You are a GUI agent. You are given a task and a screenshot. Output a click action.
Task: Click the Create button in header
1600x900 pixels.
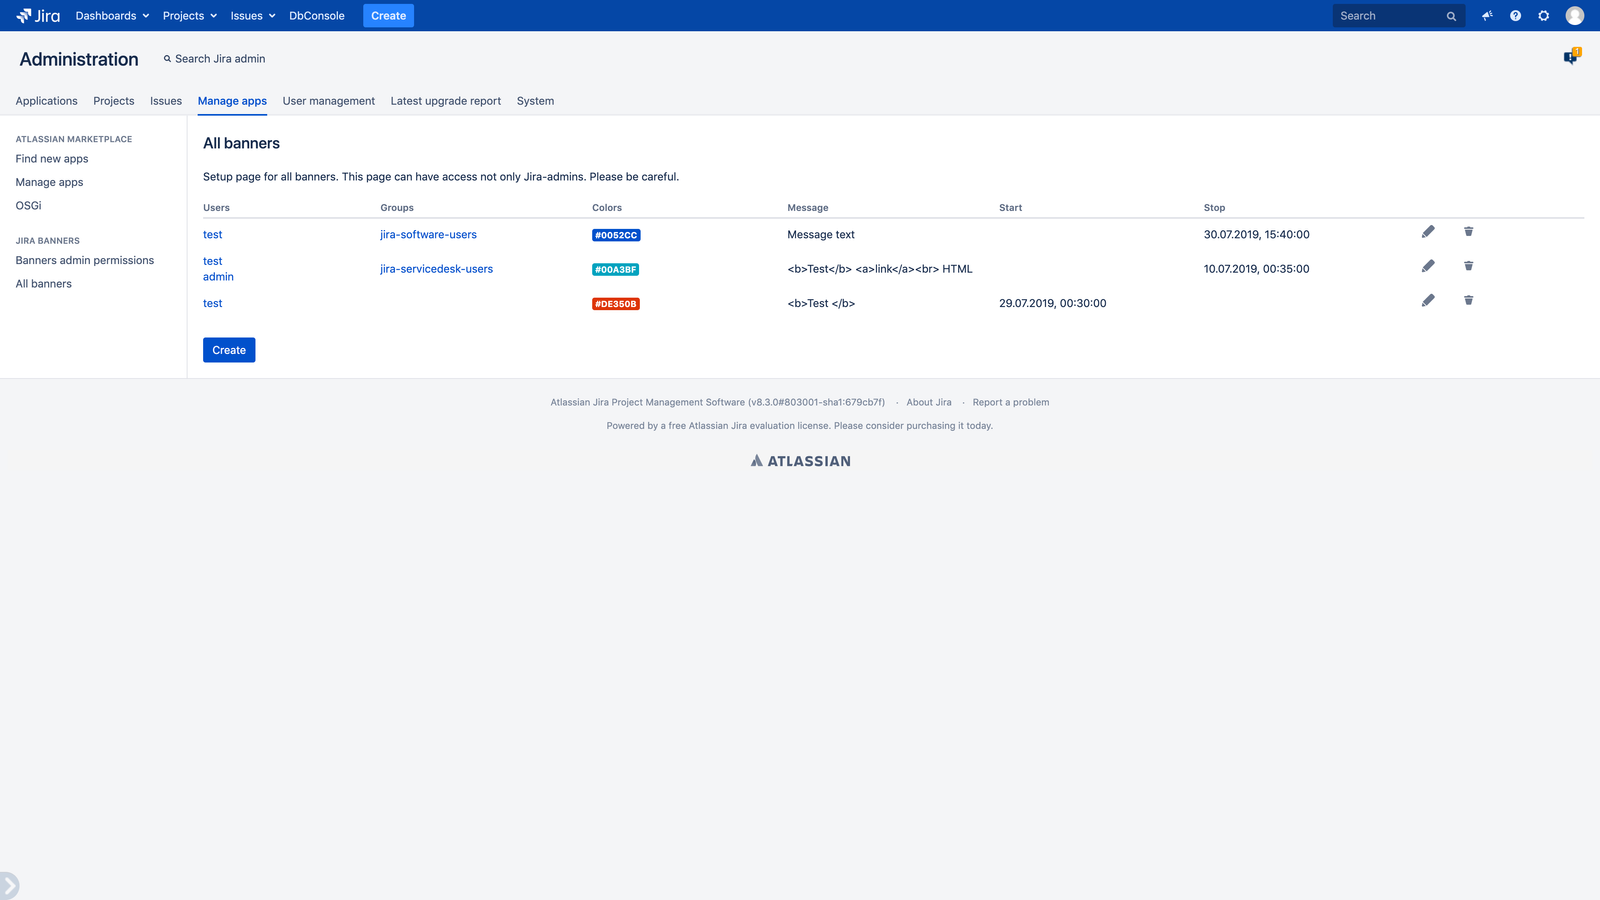388,16
